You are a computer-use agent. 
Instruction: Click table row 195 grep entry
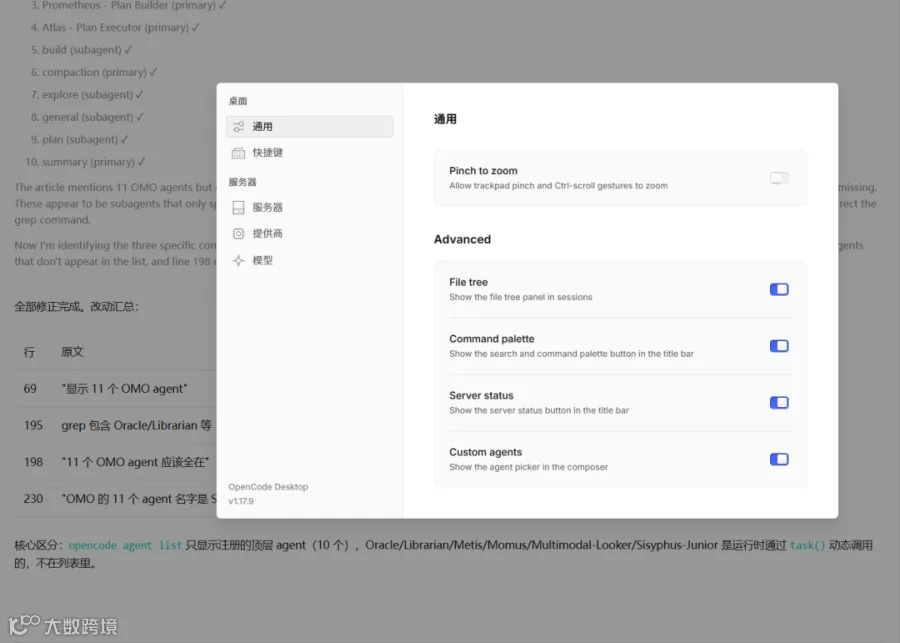115,425
